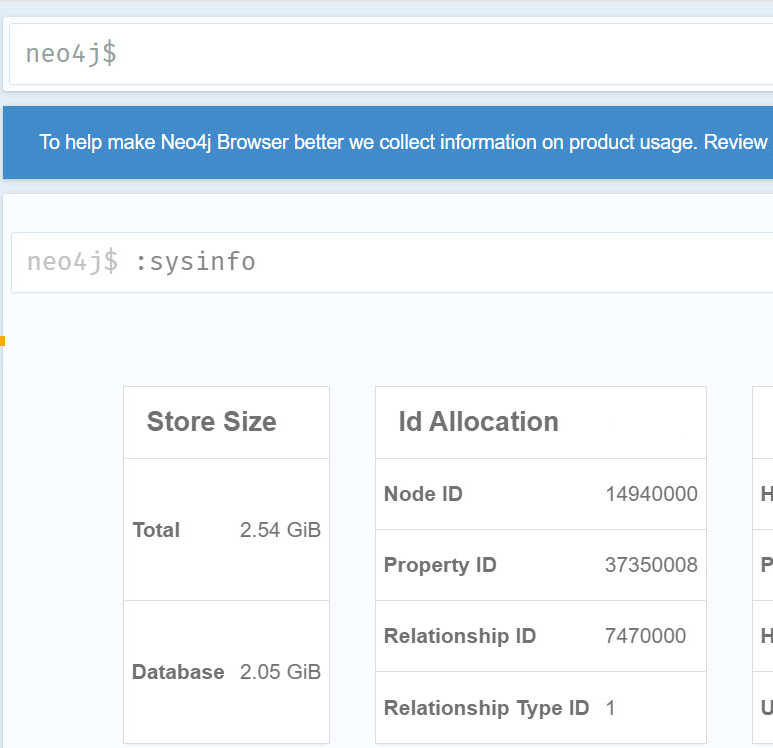
Task: Click the Total label in Store Size
Action: [156, 530]
